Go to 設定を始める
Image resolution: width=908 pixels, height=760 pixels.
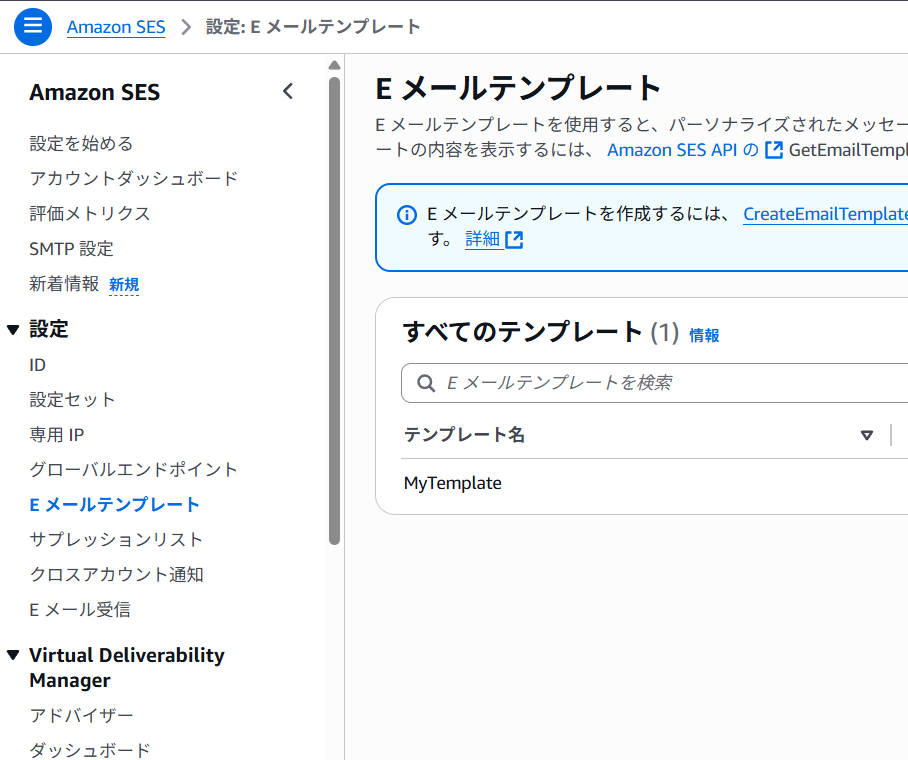click(81, 144)
